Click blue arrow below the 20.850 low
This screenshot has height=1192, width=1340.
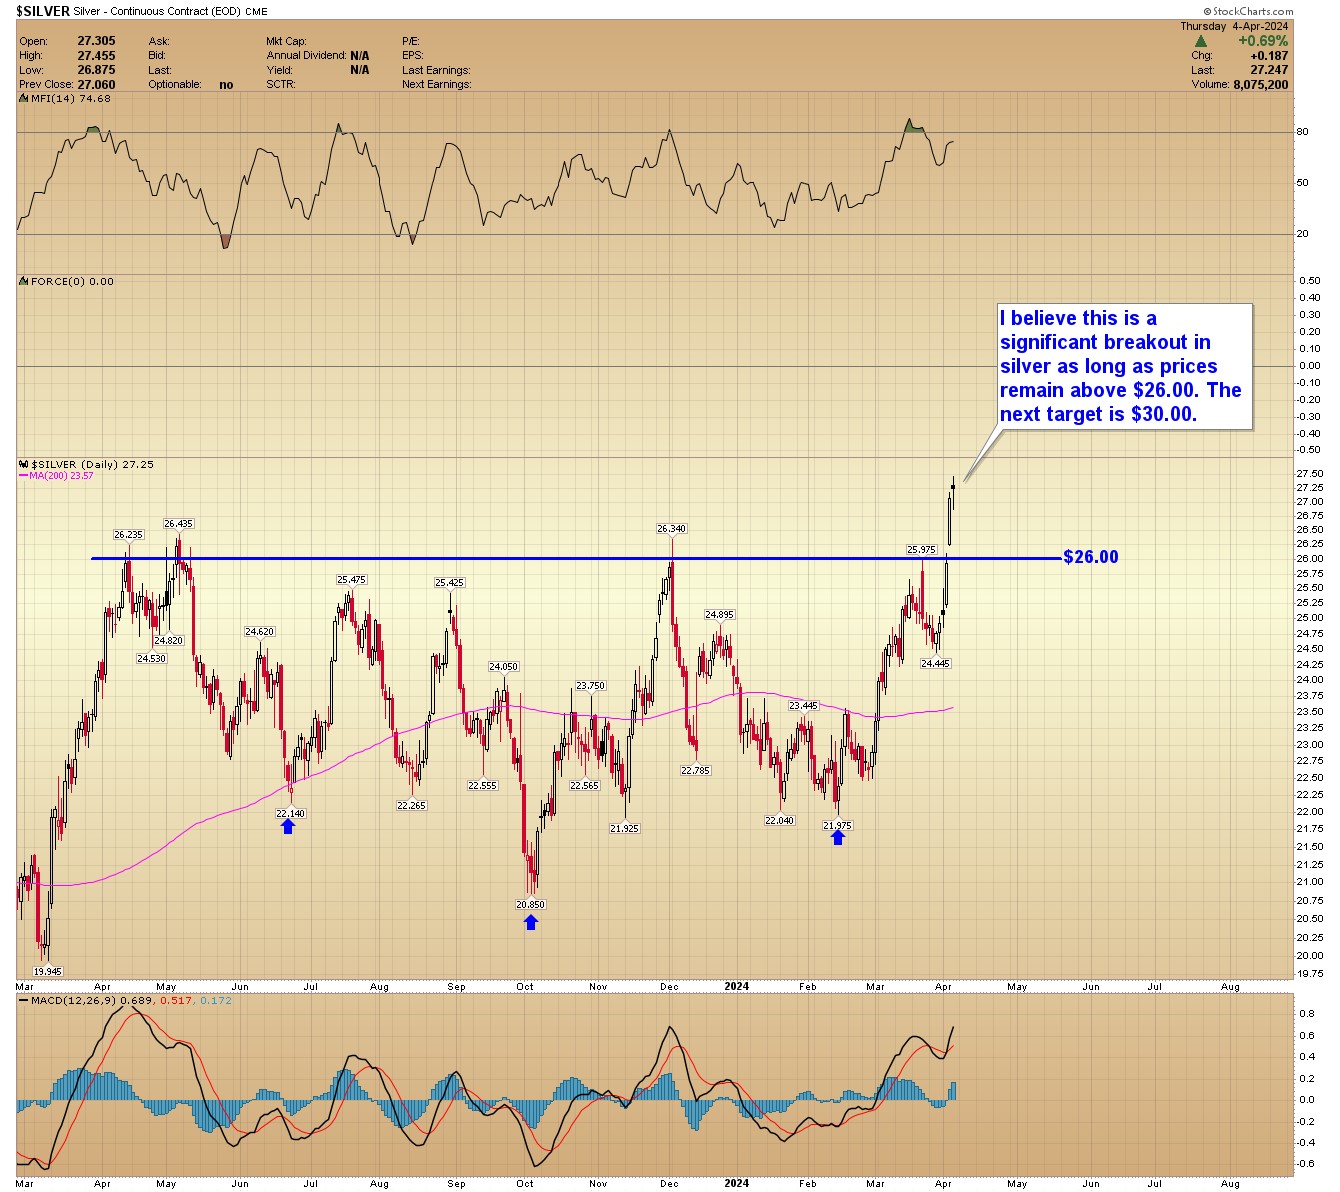[x=530, y=922]
